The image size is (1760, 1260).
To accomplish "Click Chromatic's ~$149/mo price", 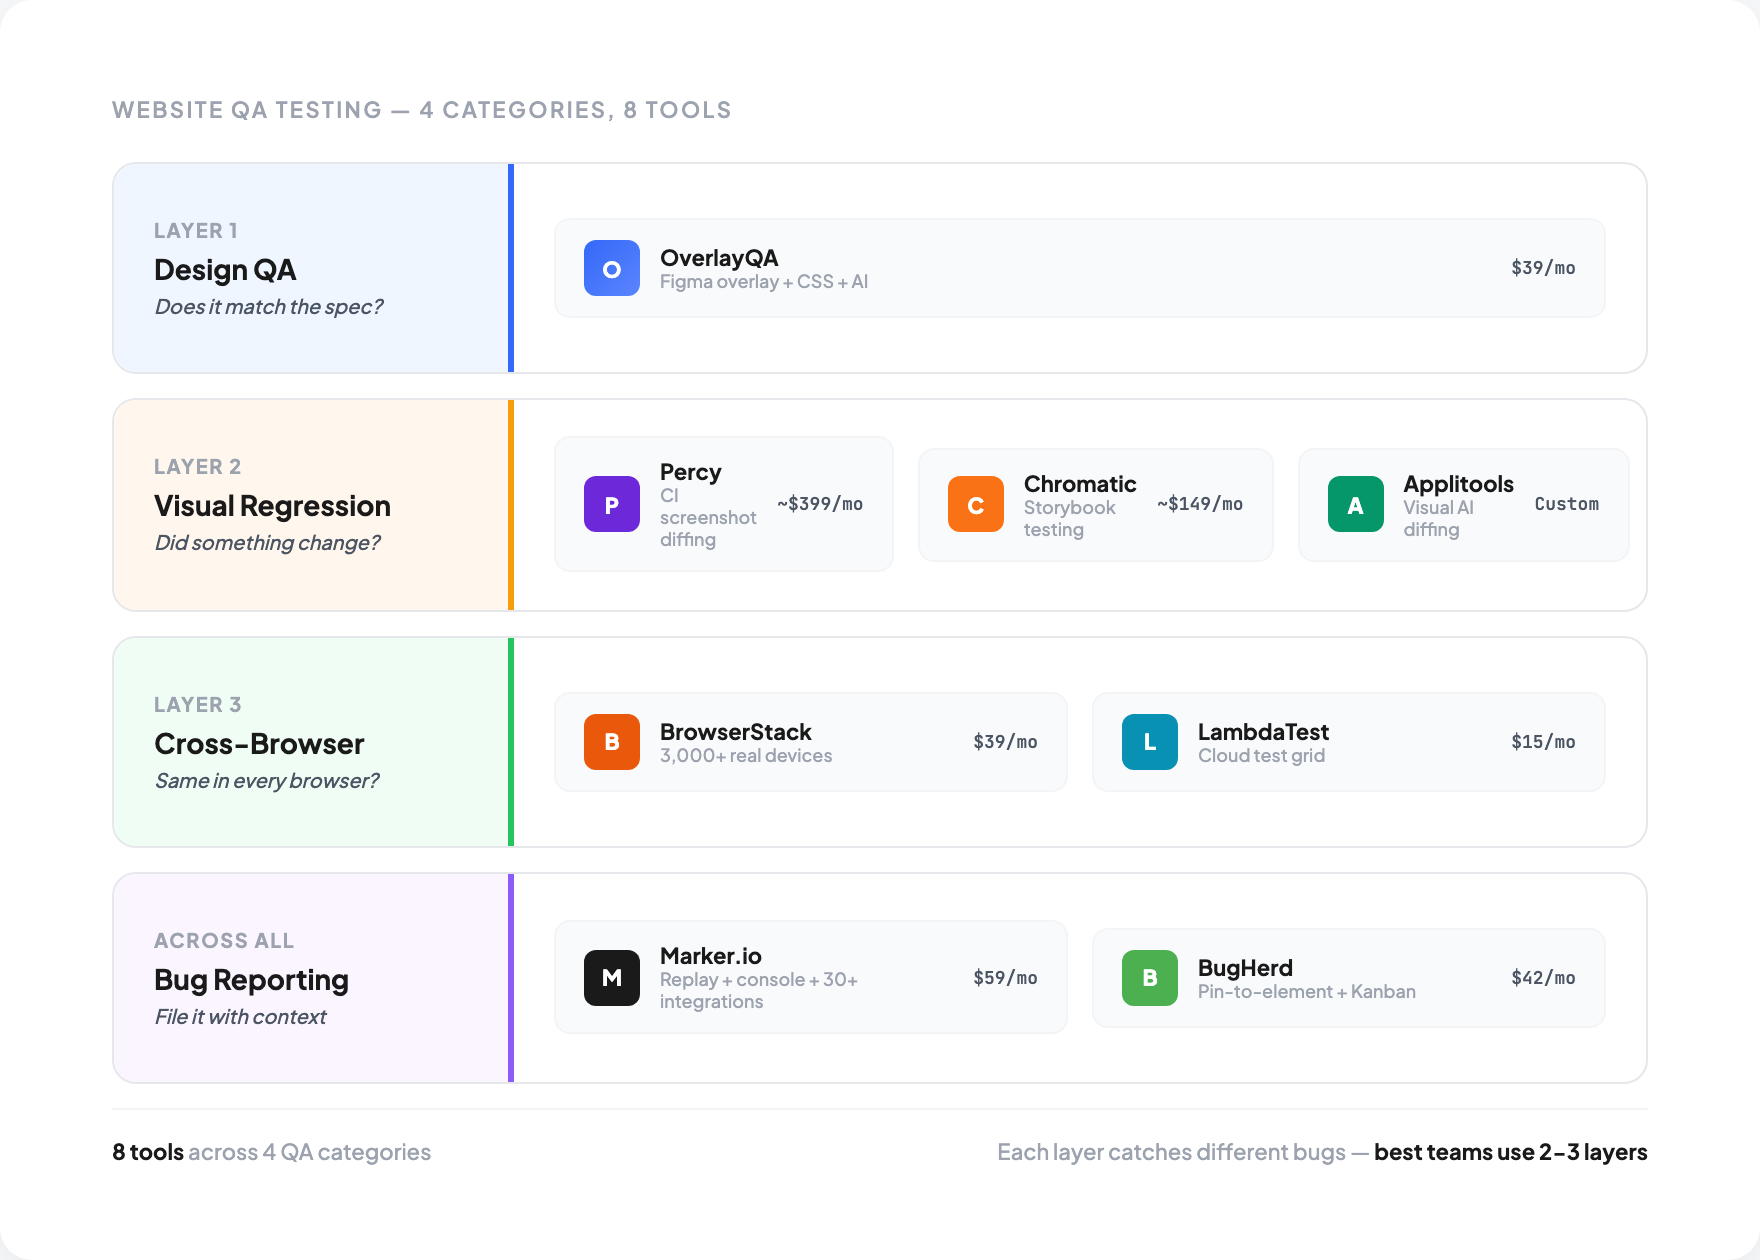I will [1200, 504].
